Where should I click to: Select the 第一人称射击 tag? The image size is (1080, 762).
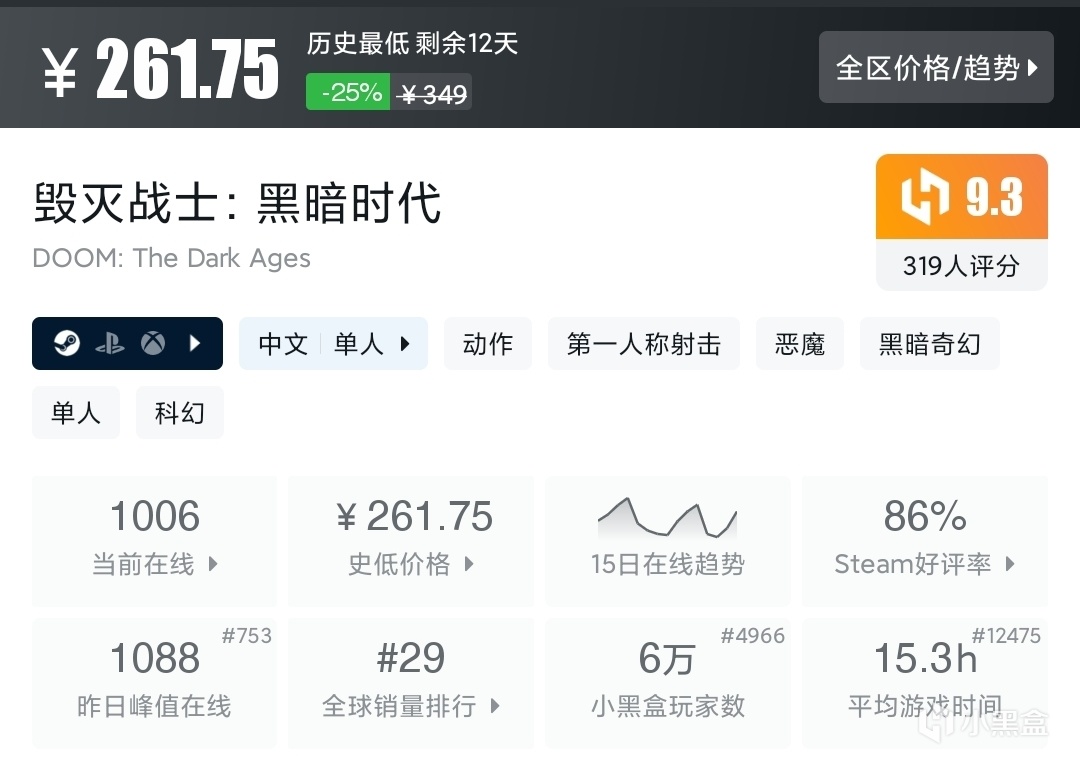(x=643, y=344)
